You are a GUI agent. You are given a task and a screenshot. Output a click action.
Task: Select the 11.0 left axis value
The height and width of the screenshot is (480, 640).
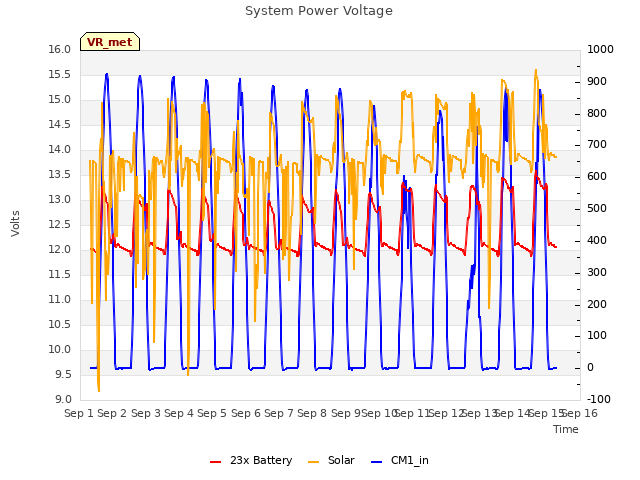click(60, 300)
